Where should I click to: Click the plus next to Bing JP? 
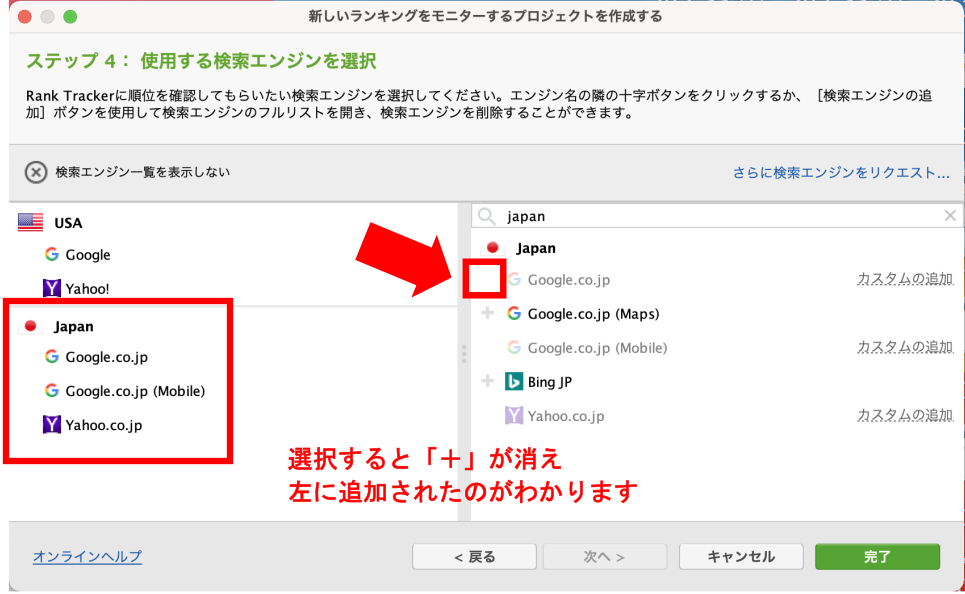pos(487,381)
